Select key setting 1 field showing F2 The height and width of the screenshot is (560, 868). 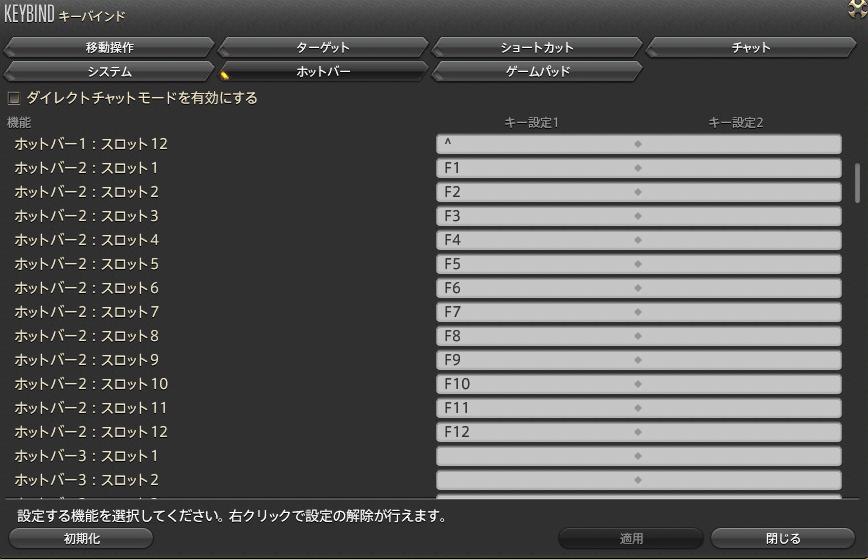pos(537,192)
